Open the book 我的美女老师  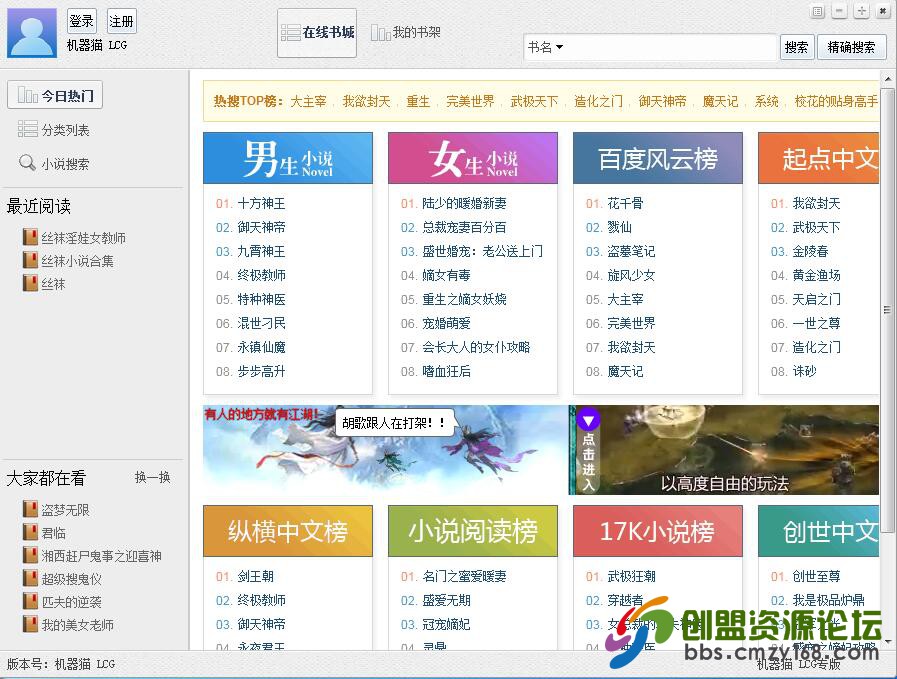pyautogui.click(x=77, y=624)
